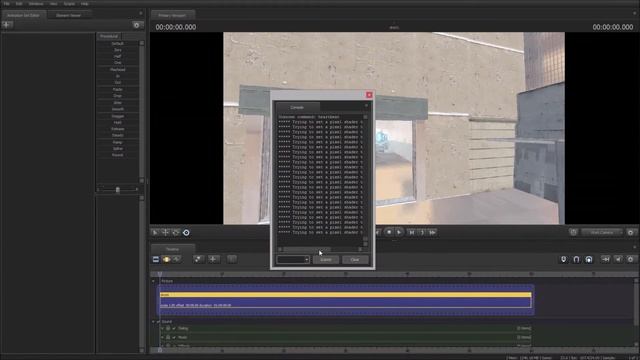
Task: Expand the Music track arrow
Action: (162, 338)
